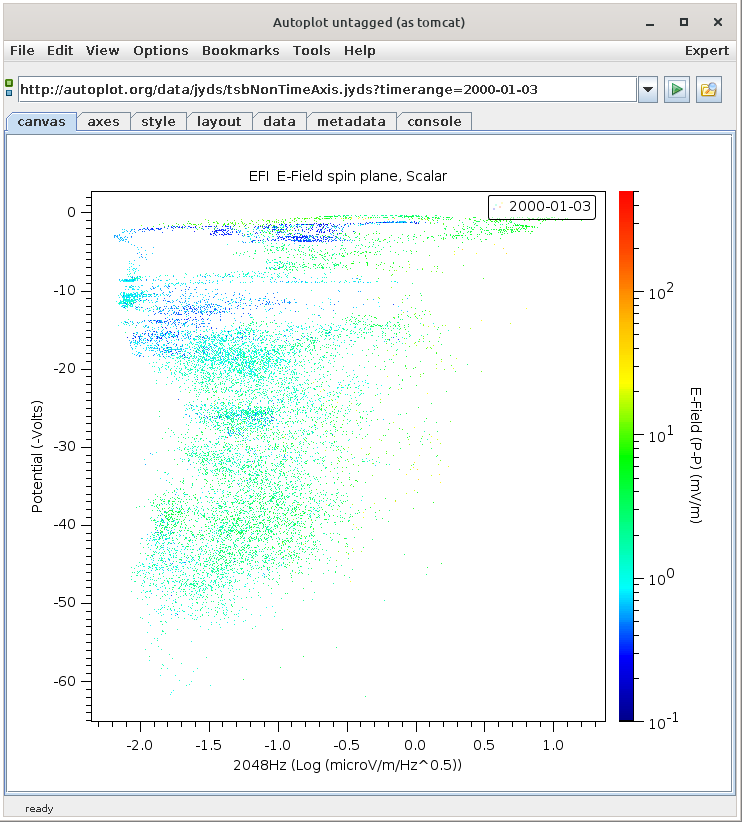
Task: Switch to the axes tab
Action: coord(103,121)
